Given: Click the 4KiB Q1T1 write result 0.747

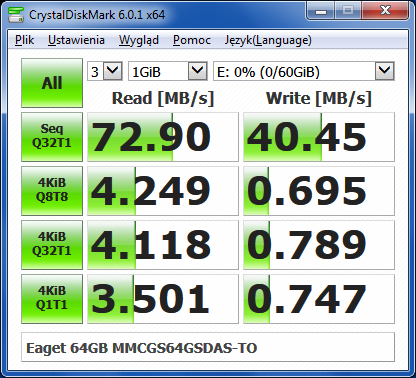Looking at the screenshot, I should pyautogui.click(x=319, y=299).
